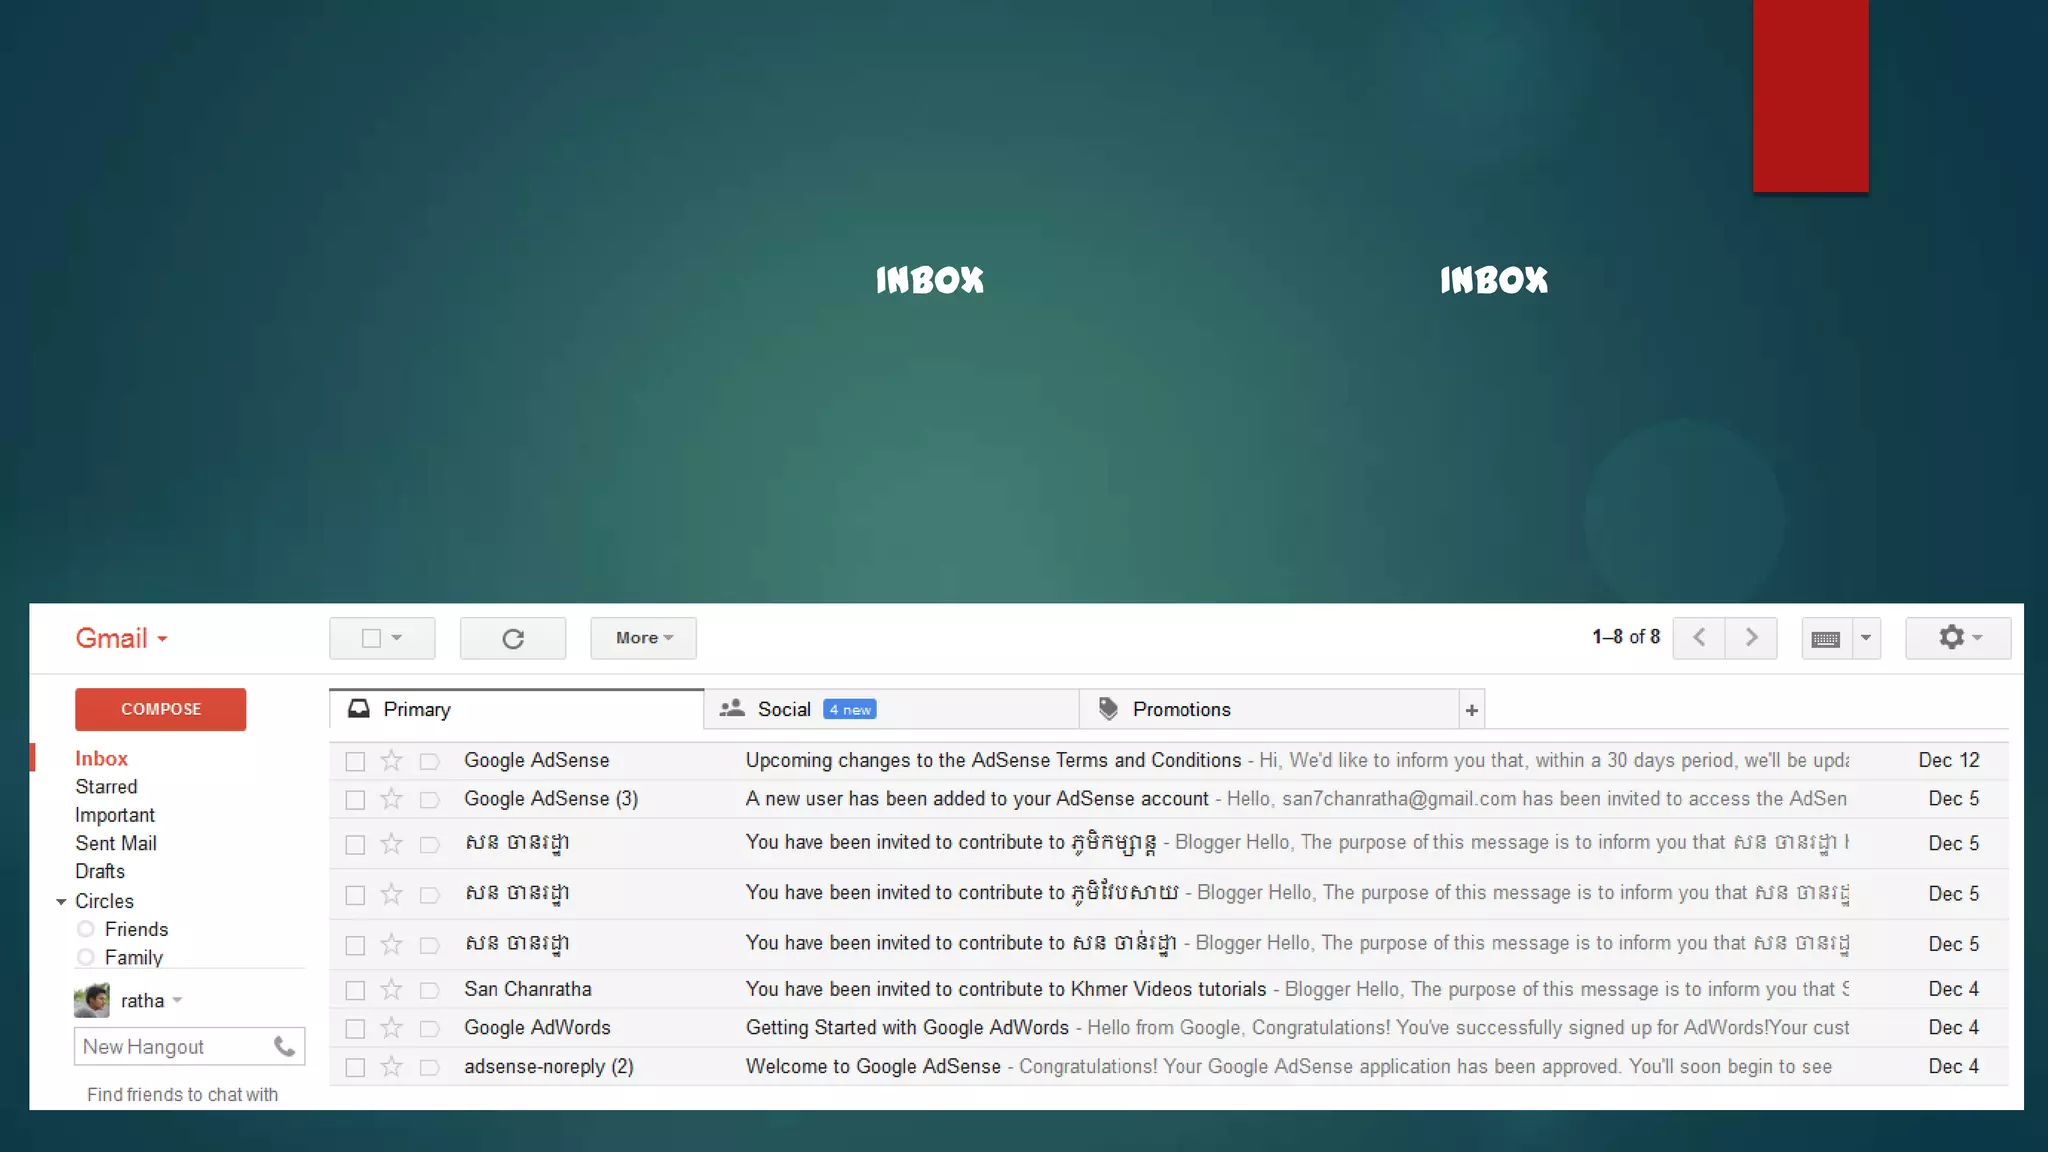Mark the San Chanratha email as important
This screenshot has height=1152, width=2048.
[430, 990]
